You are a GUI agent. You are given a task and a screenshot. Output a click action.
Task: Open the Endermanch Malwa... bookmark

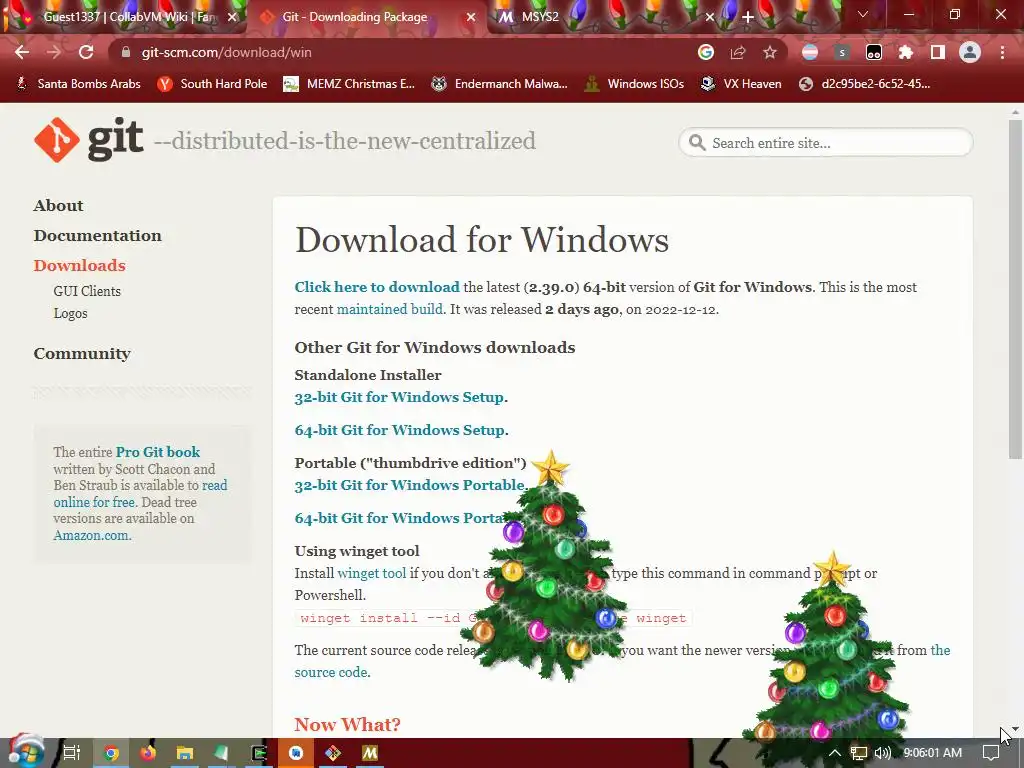(x=500, y=84)
